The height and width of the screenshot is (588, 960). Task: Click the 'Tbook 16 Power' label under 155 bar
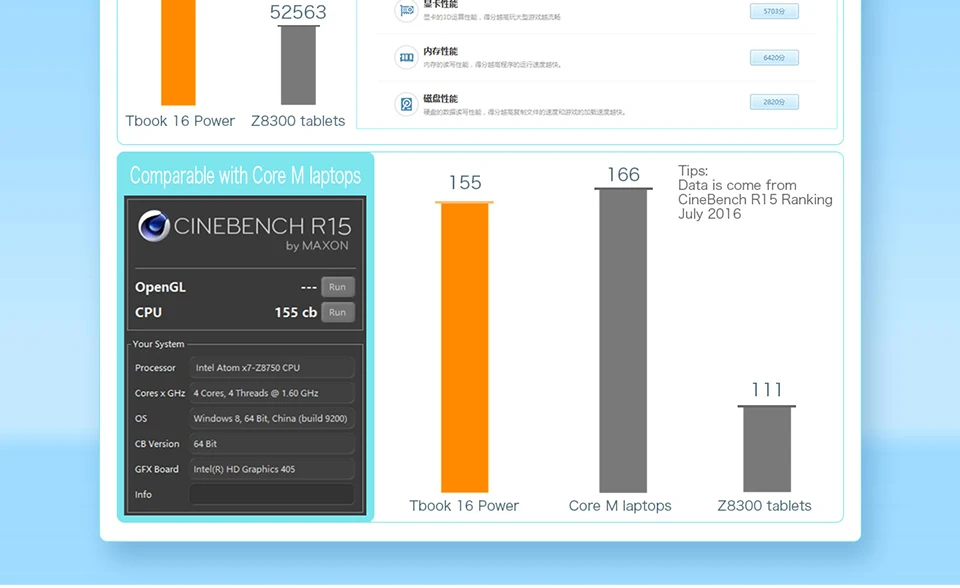point(464,506)
